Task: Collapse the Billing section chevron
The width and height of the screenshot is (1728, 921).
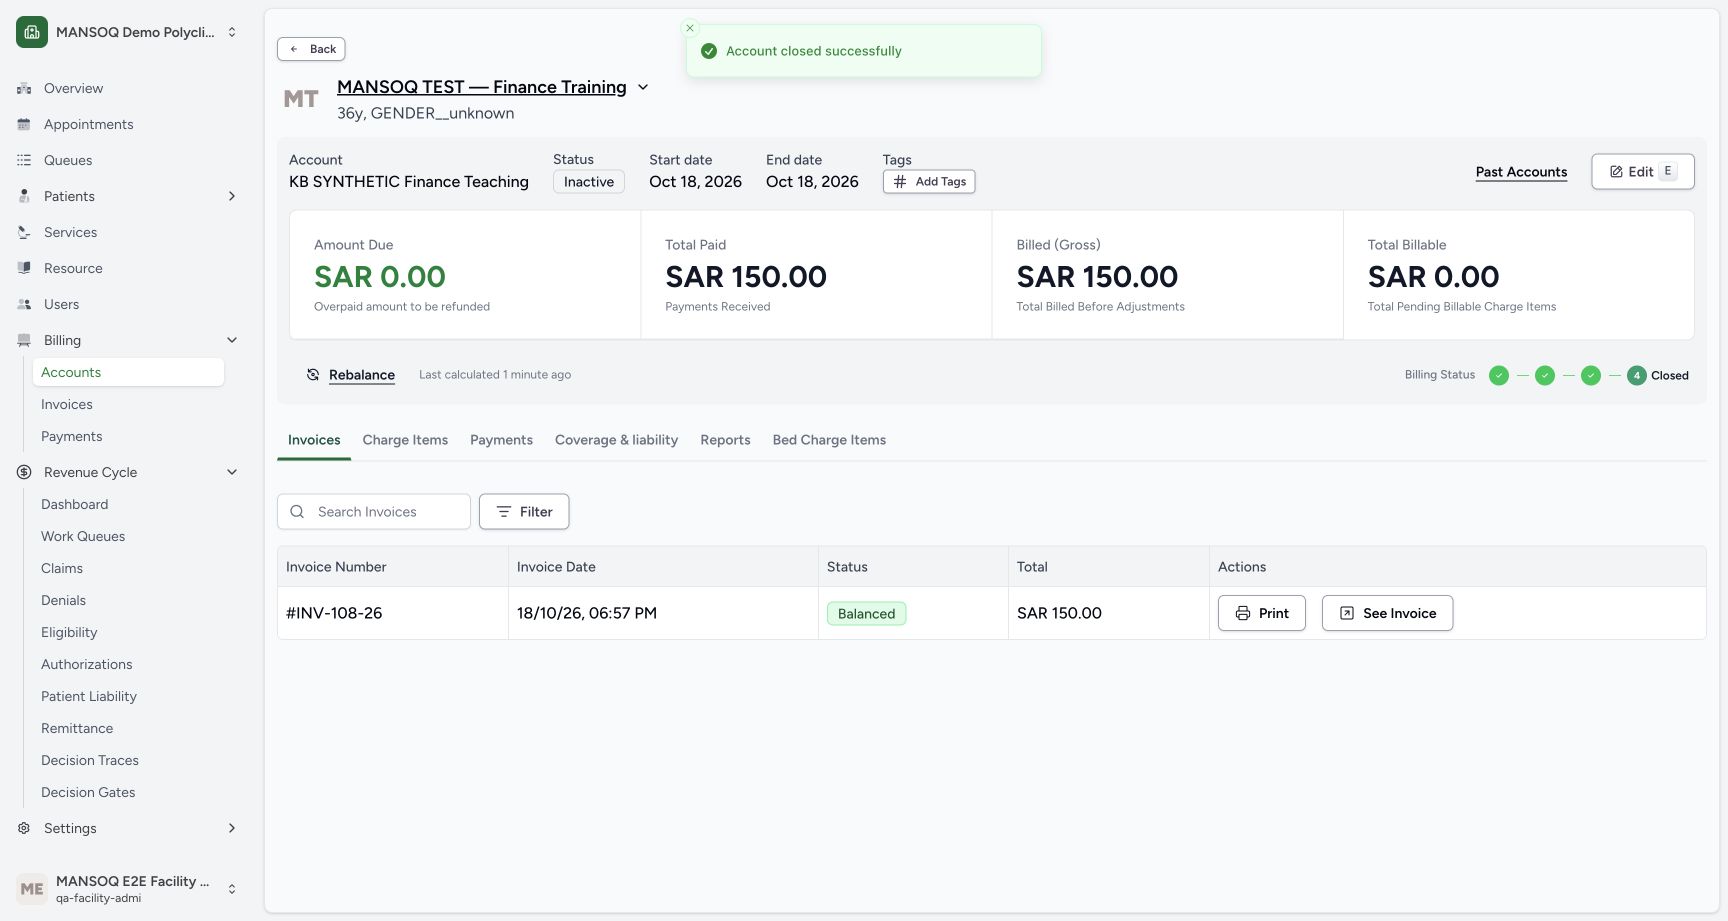Action: click(x=232, y=341)
